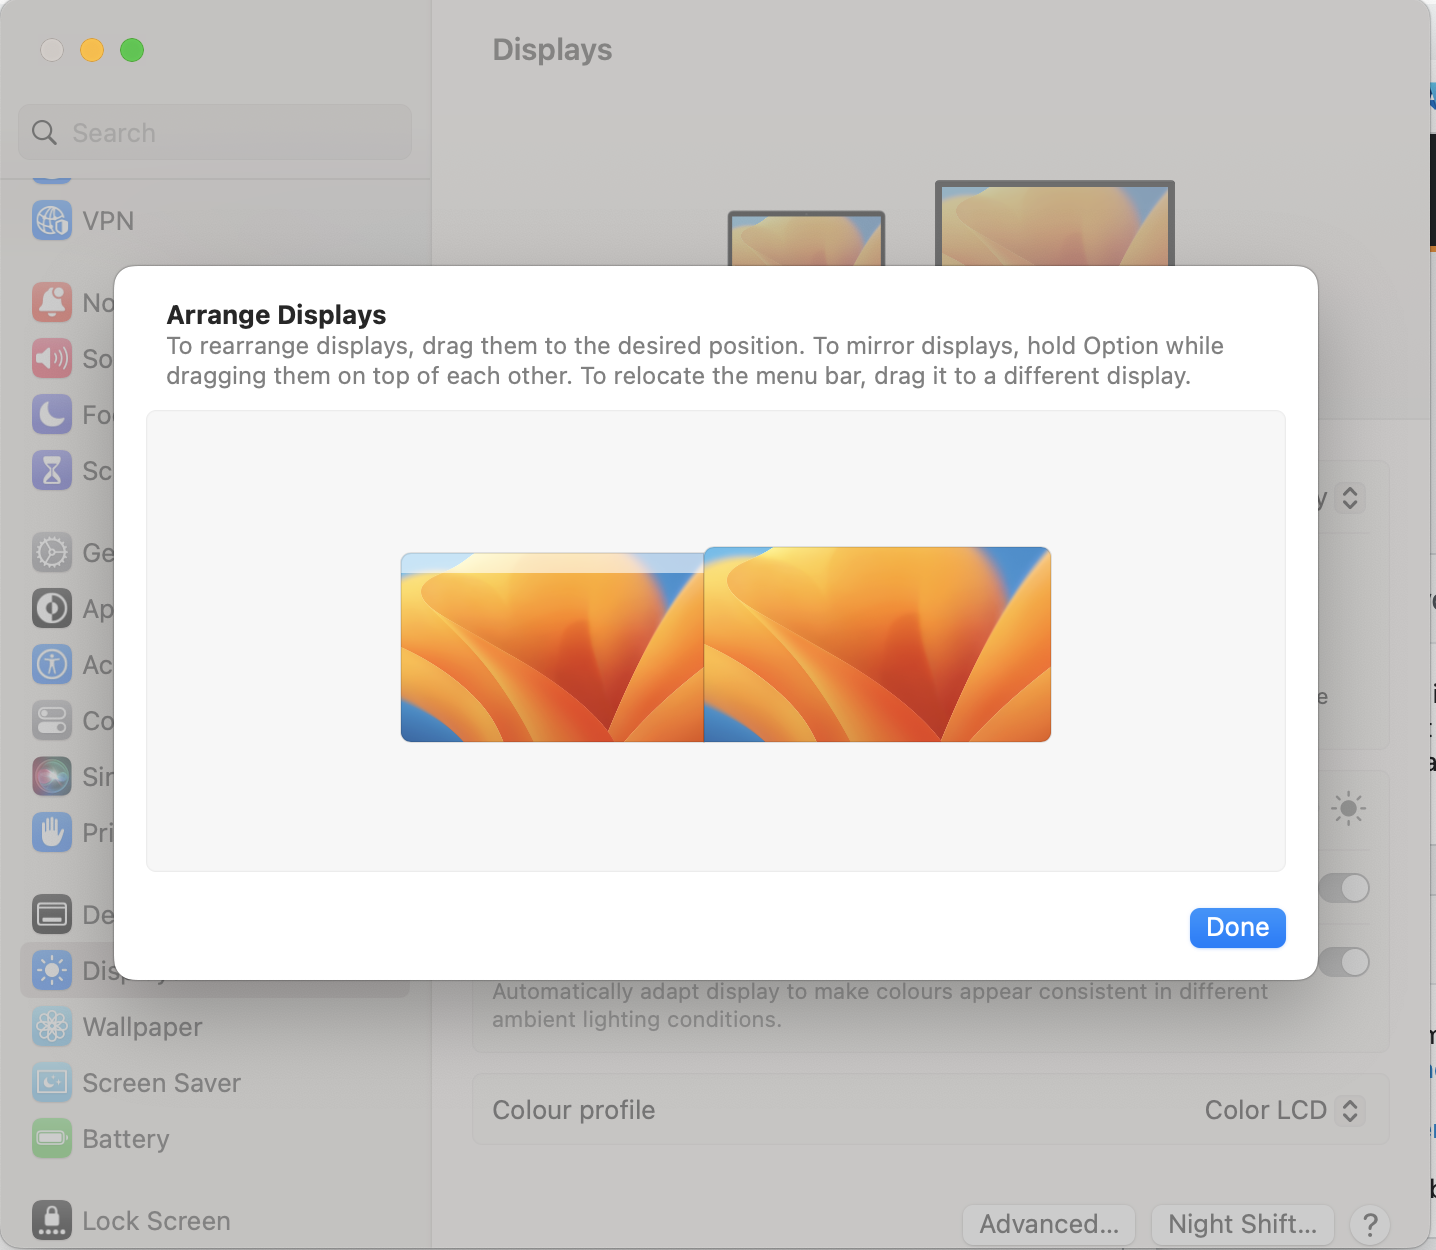Open Privacy hand icon in sidebar
The image size is (1436, 1250).
[52, 832]
